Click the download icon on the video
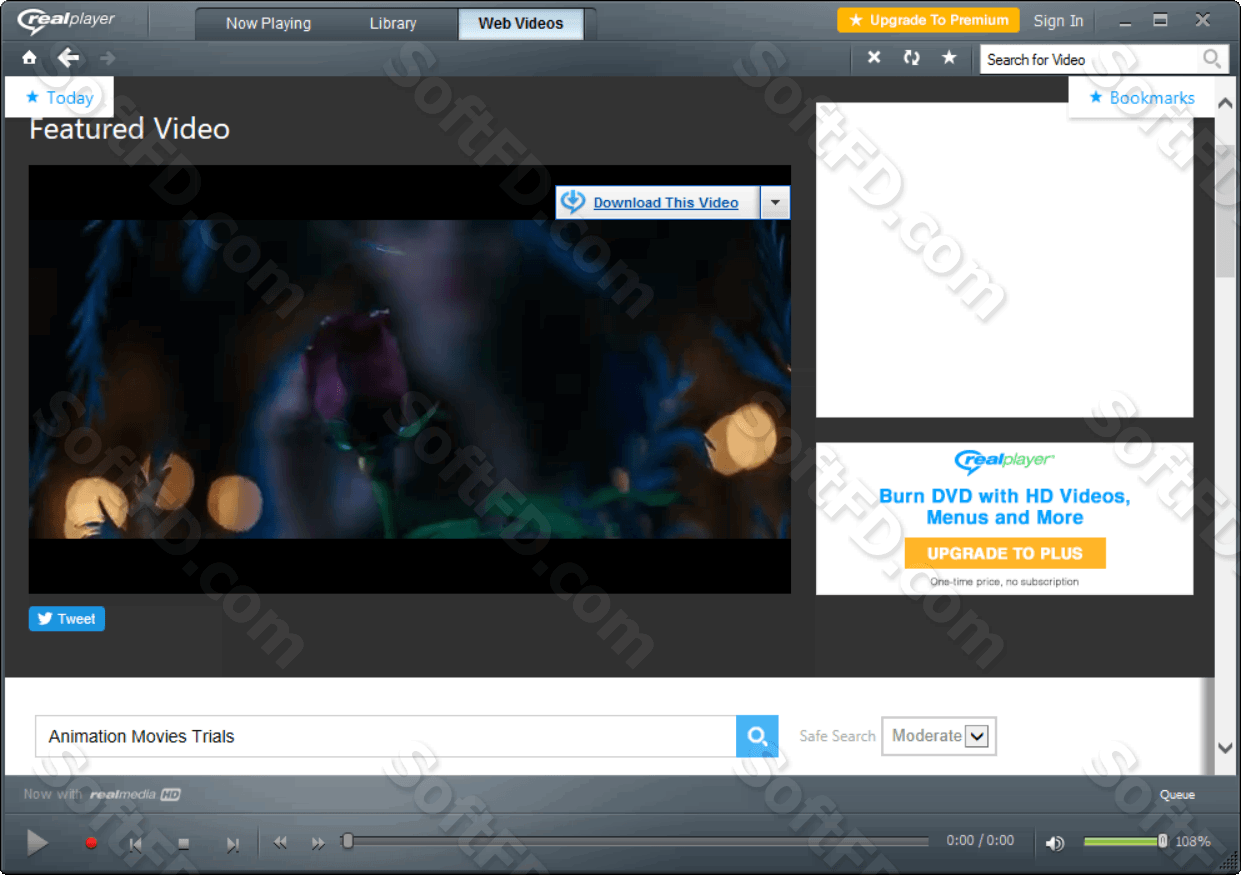This screenshot has height=875, width=1241. pyautogui.click(x=573, y=202)
